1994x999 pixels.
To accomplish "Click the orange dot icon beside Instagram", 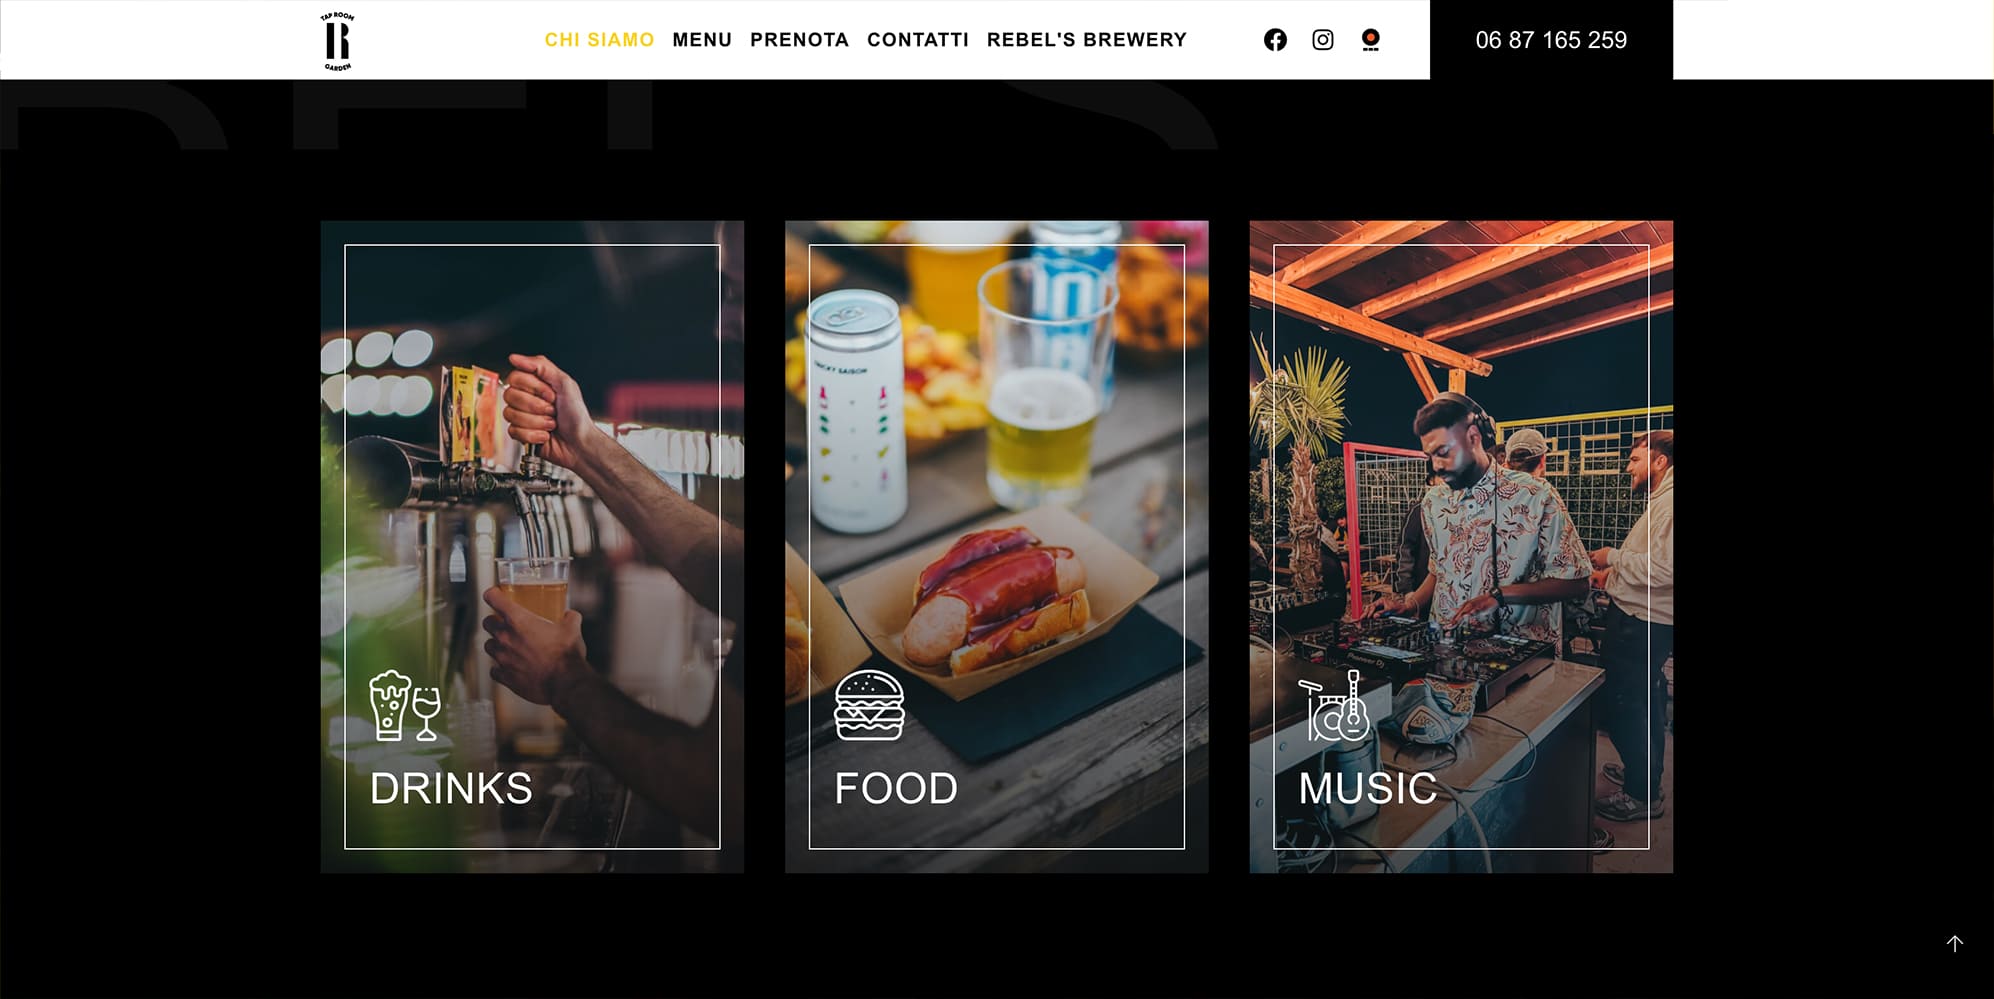I will (1371, 40).
